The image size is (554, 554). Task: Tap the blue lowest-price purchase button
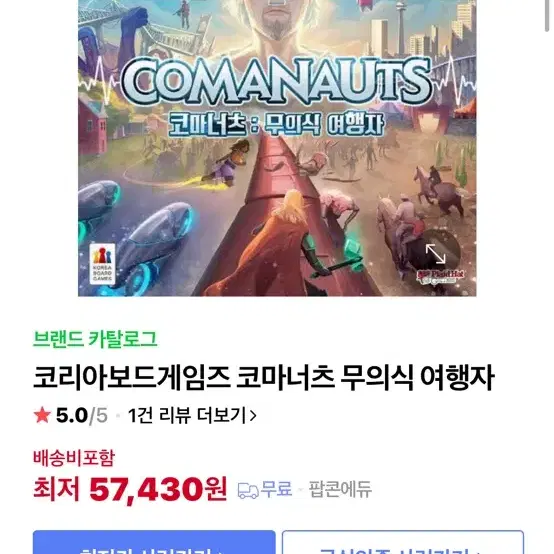click(x=154, y=542)
